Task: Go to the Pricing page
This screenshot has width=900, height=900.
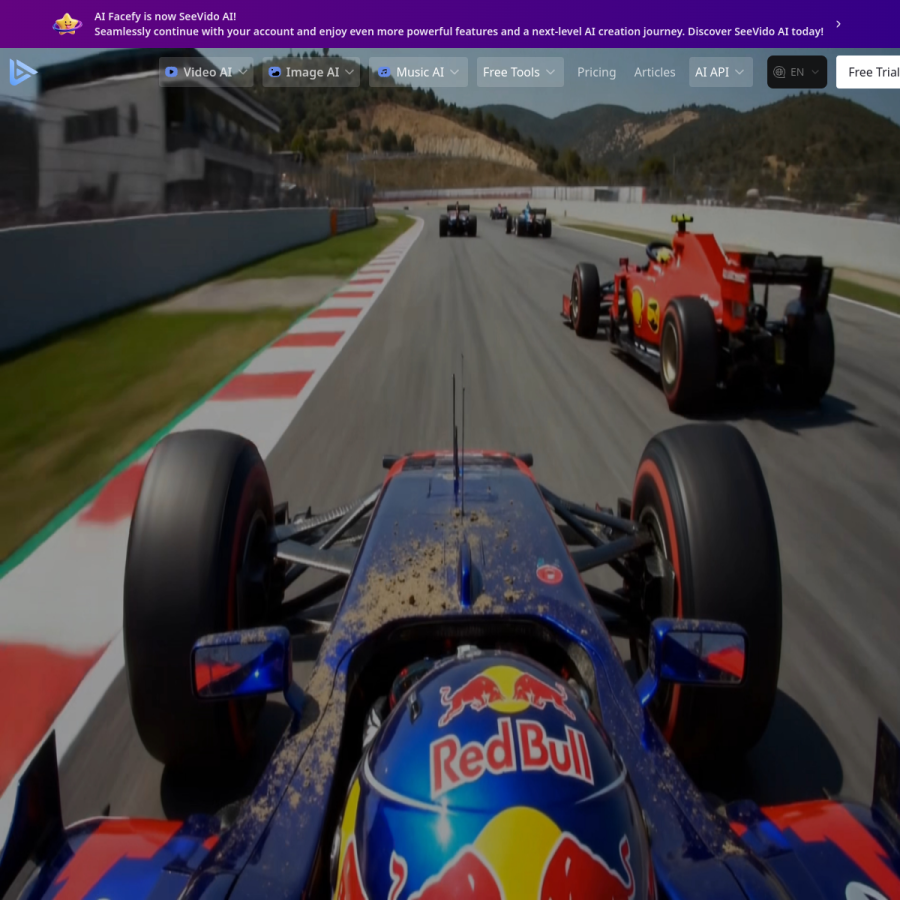Action: coord(596,72)
